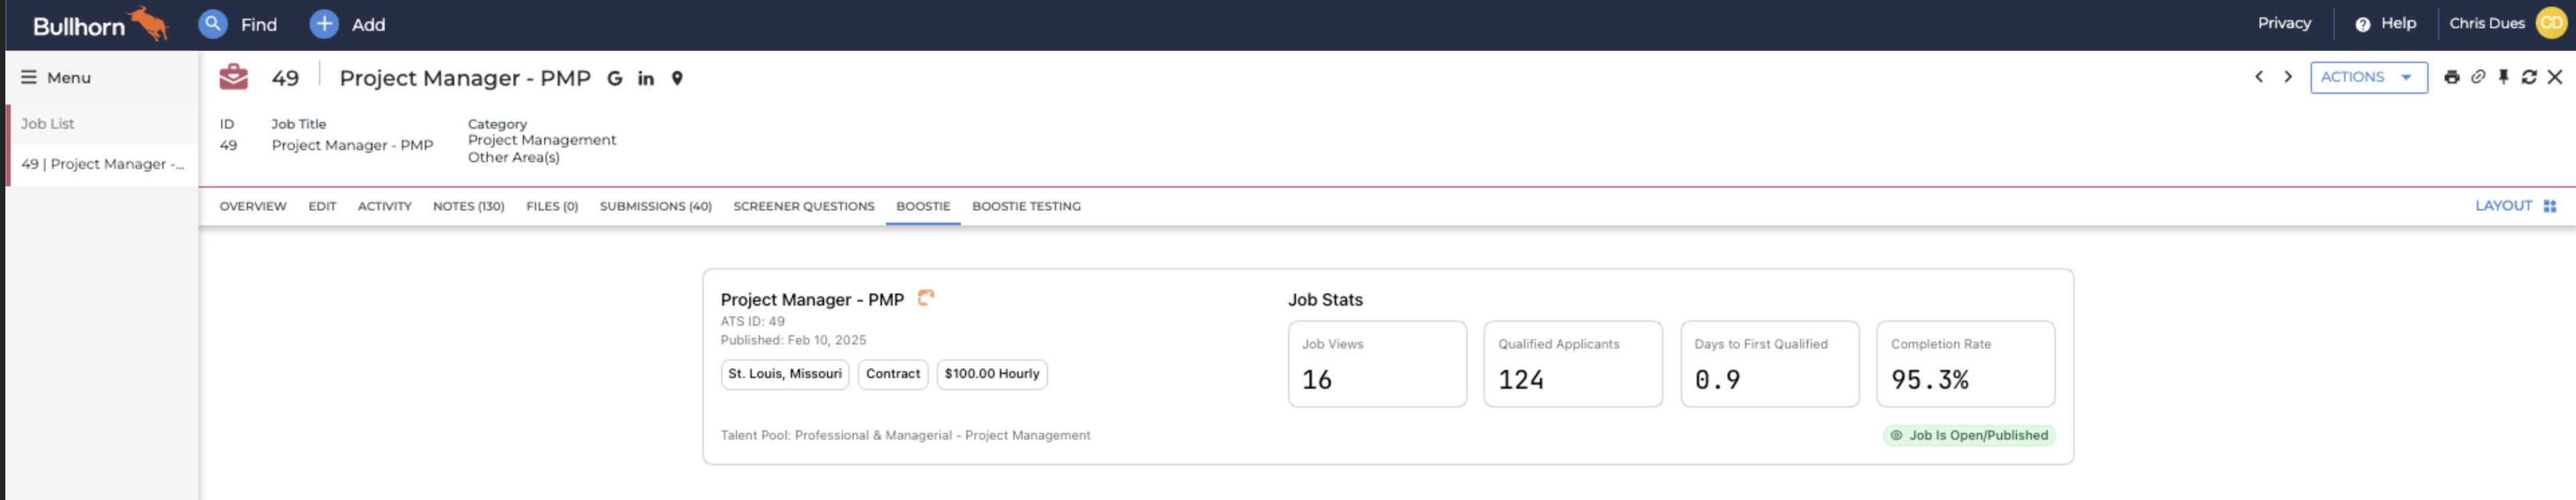This screenshot has height=500, width=2576.
Task: Copy record link via chain icon
Action: 2478,77
